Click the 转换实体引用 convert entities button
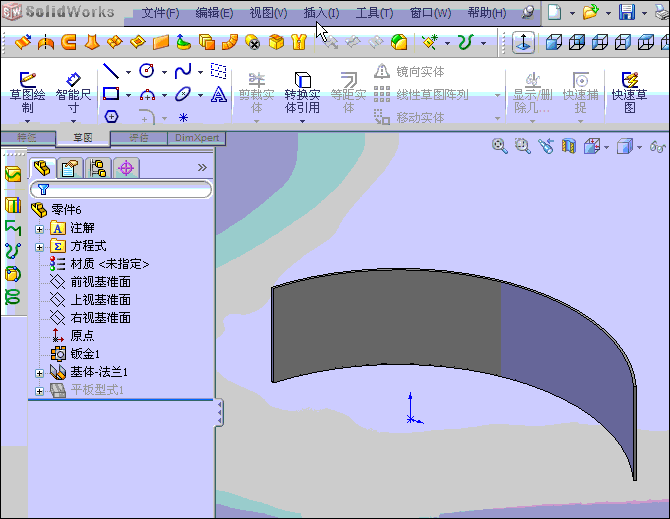 pyautogui.click(x=302, y=93)
